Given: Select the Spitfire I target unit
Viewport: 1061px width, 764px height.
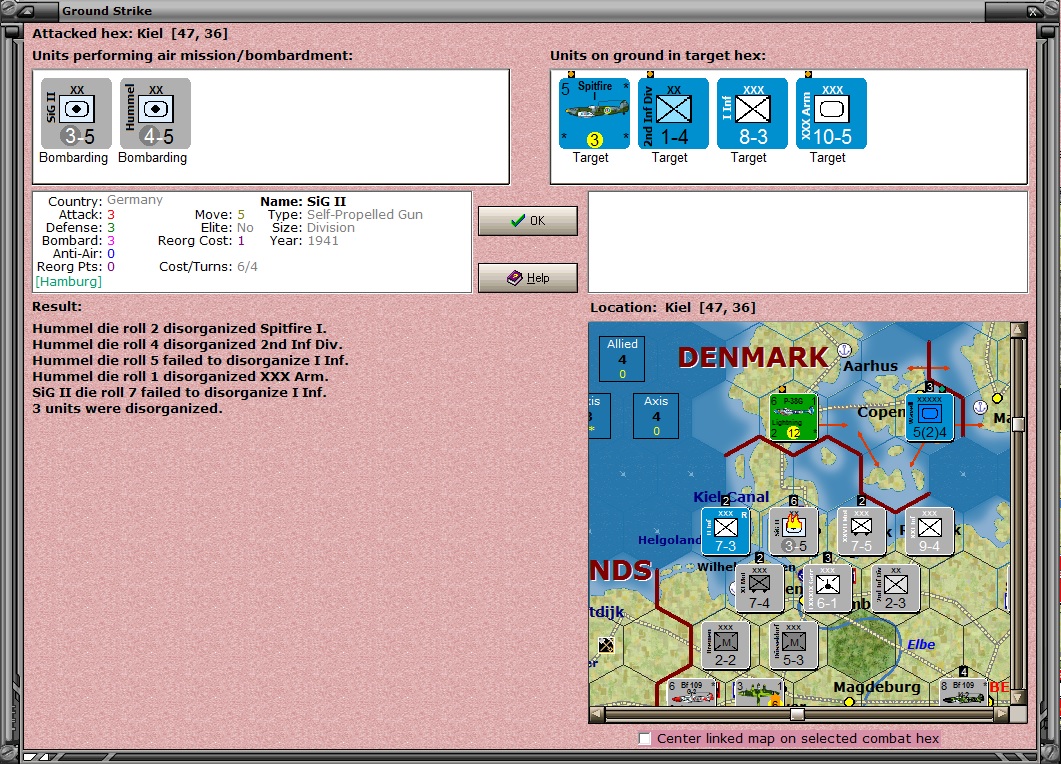Looking at the screenshot, I should tap(594, 113).
